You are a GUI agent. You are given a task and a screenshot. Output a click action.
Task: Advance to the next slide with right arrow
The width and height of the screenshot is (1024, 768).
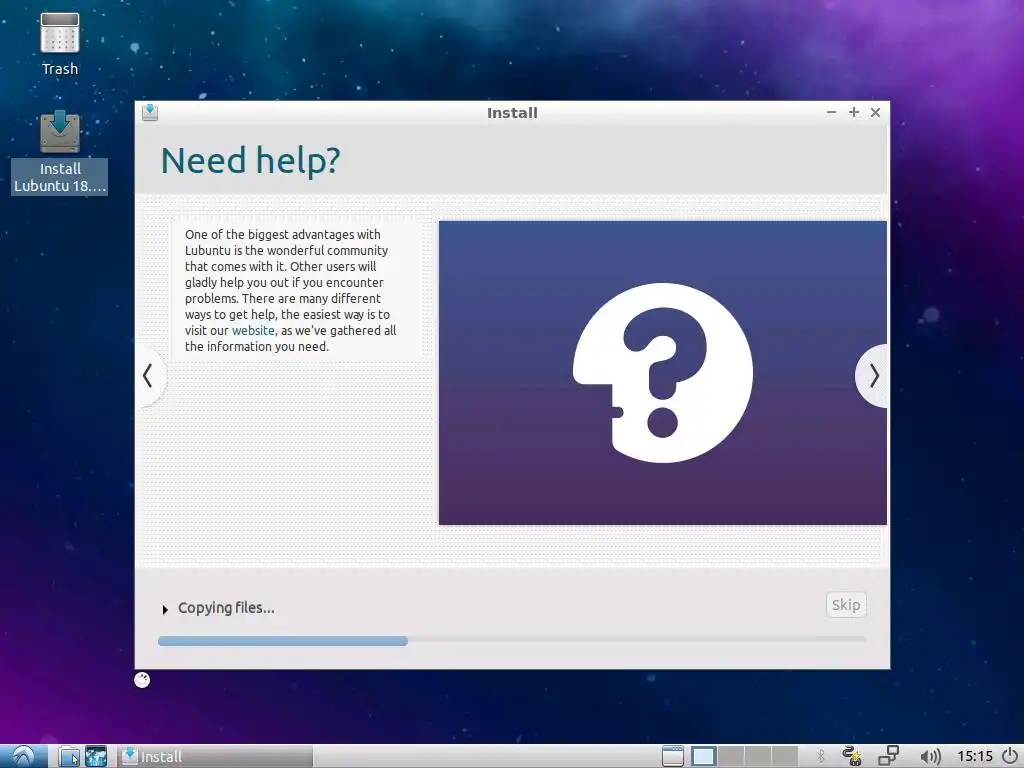click(873, 376)
